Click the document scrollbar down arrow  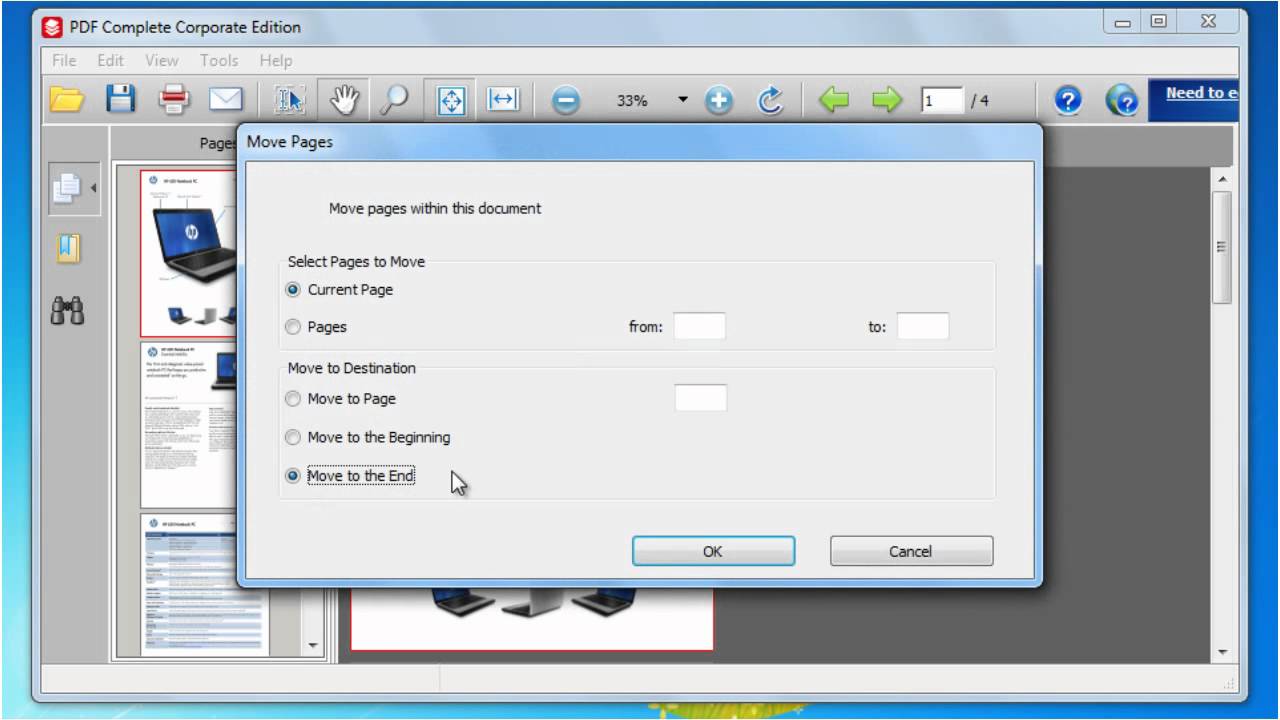1222,652
